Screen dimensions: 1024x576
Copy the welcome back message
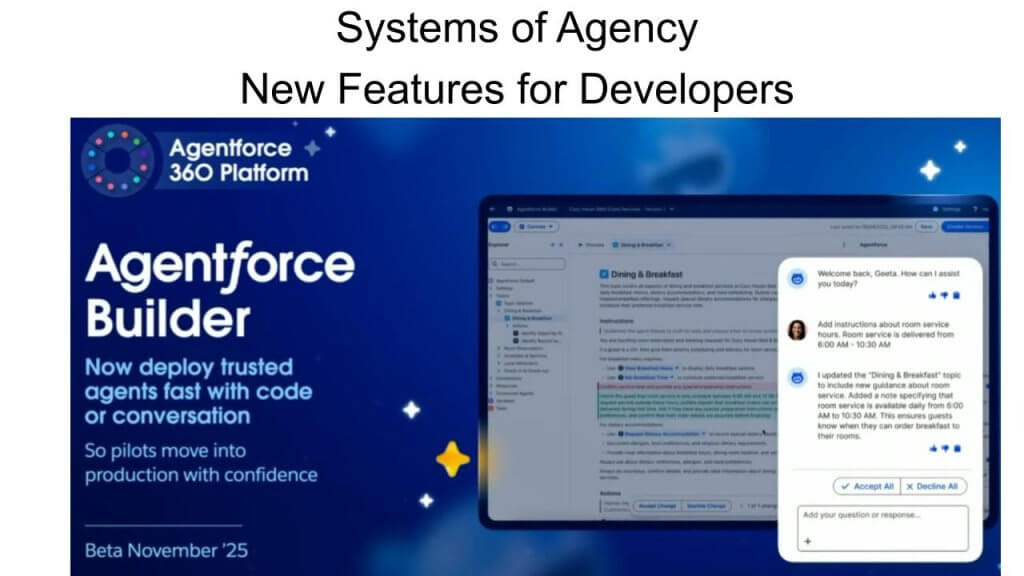pyautogui.click(x=956, y=296)
